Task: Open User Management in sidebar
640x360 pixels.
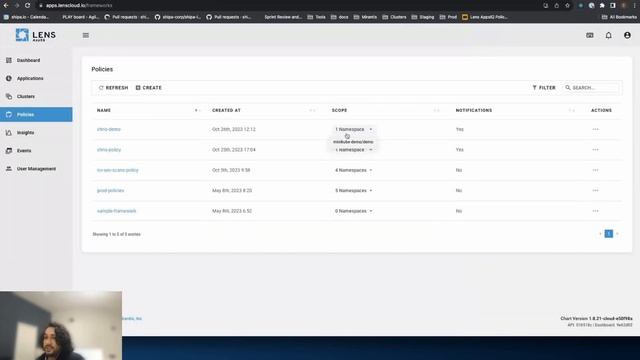Action: click(36, 169)
